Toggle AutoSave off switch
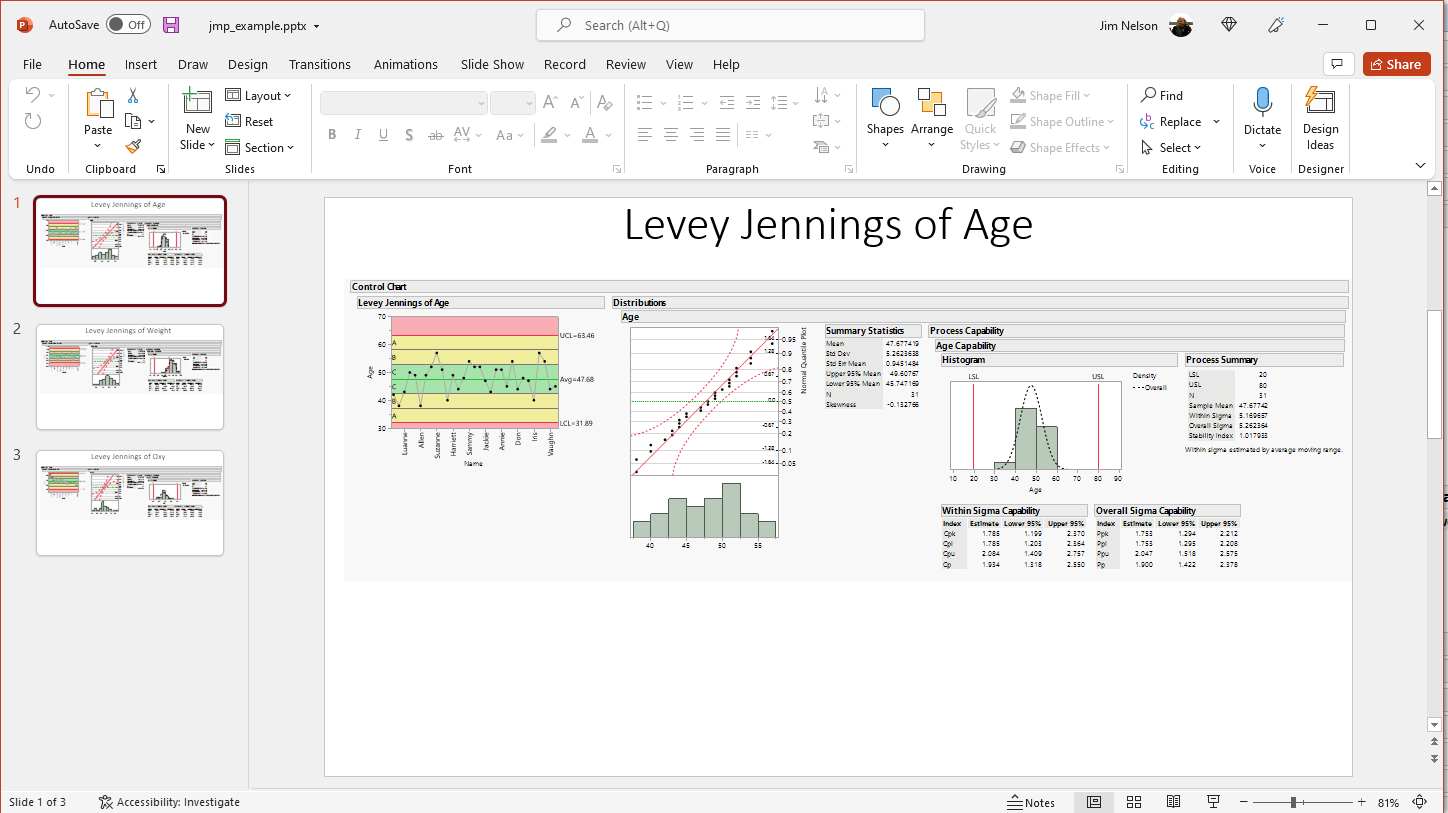 point(128,25)
